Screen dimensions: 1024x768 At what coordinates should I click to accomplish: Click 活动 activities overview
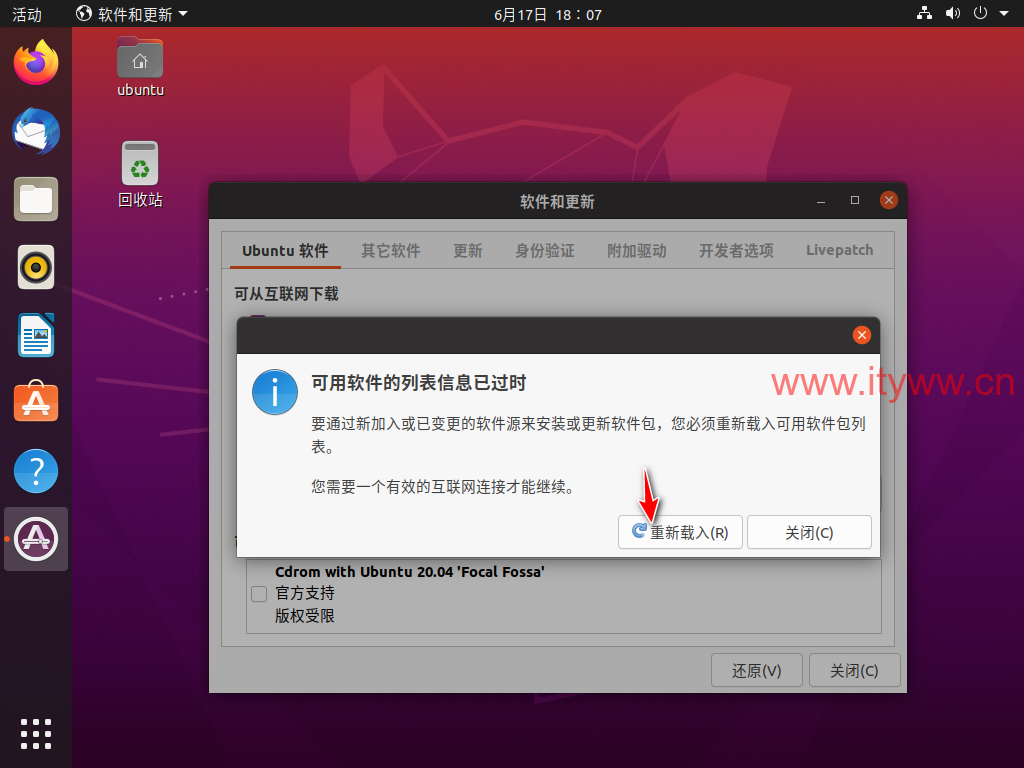27,14
